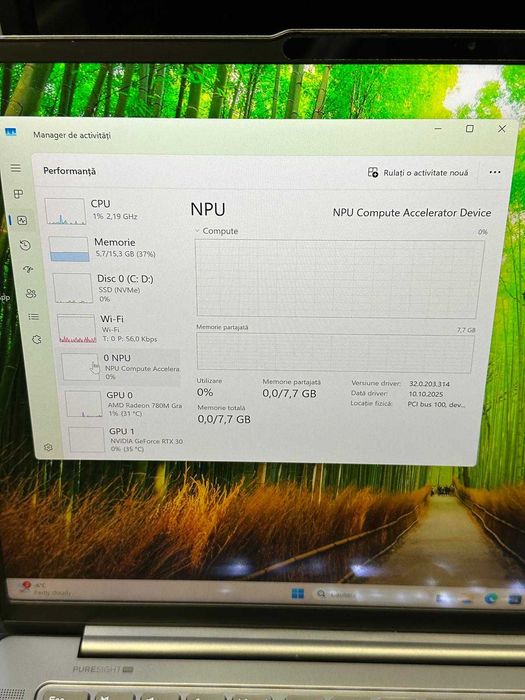This screenshot has width=525, height=700.
Task: Click the 'Utilizare' 0% value
Action: (205, 392)
